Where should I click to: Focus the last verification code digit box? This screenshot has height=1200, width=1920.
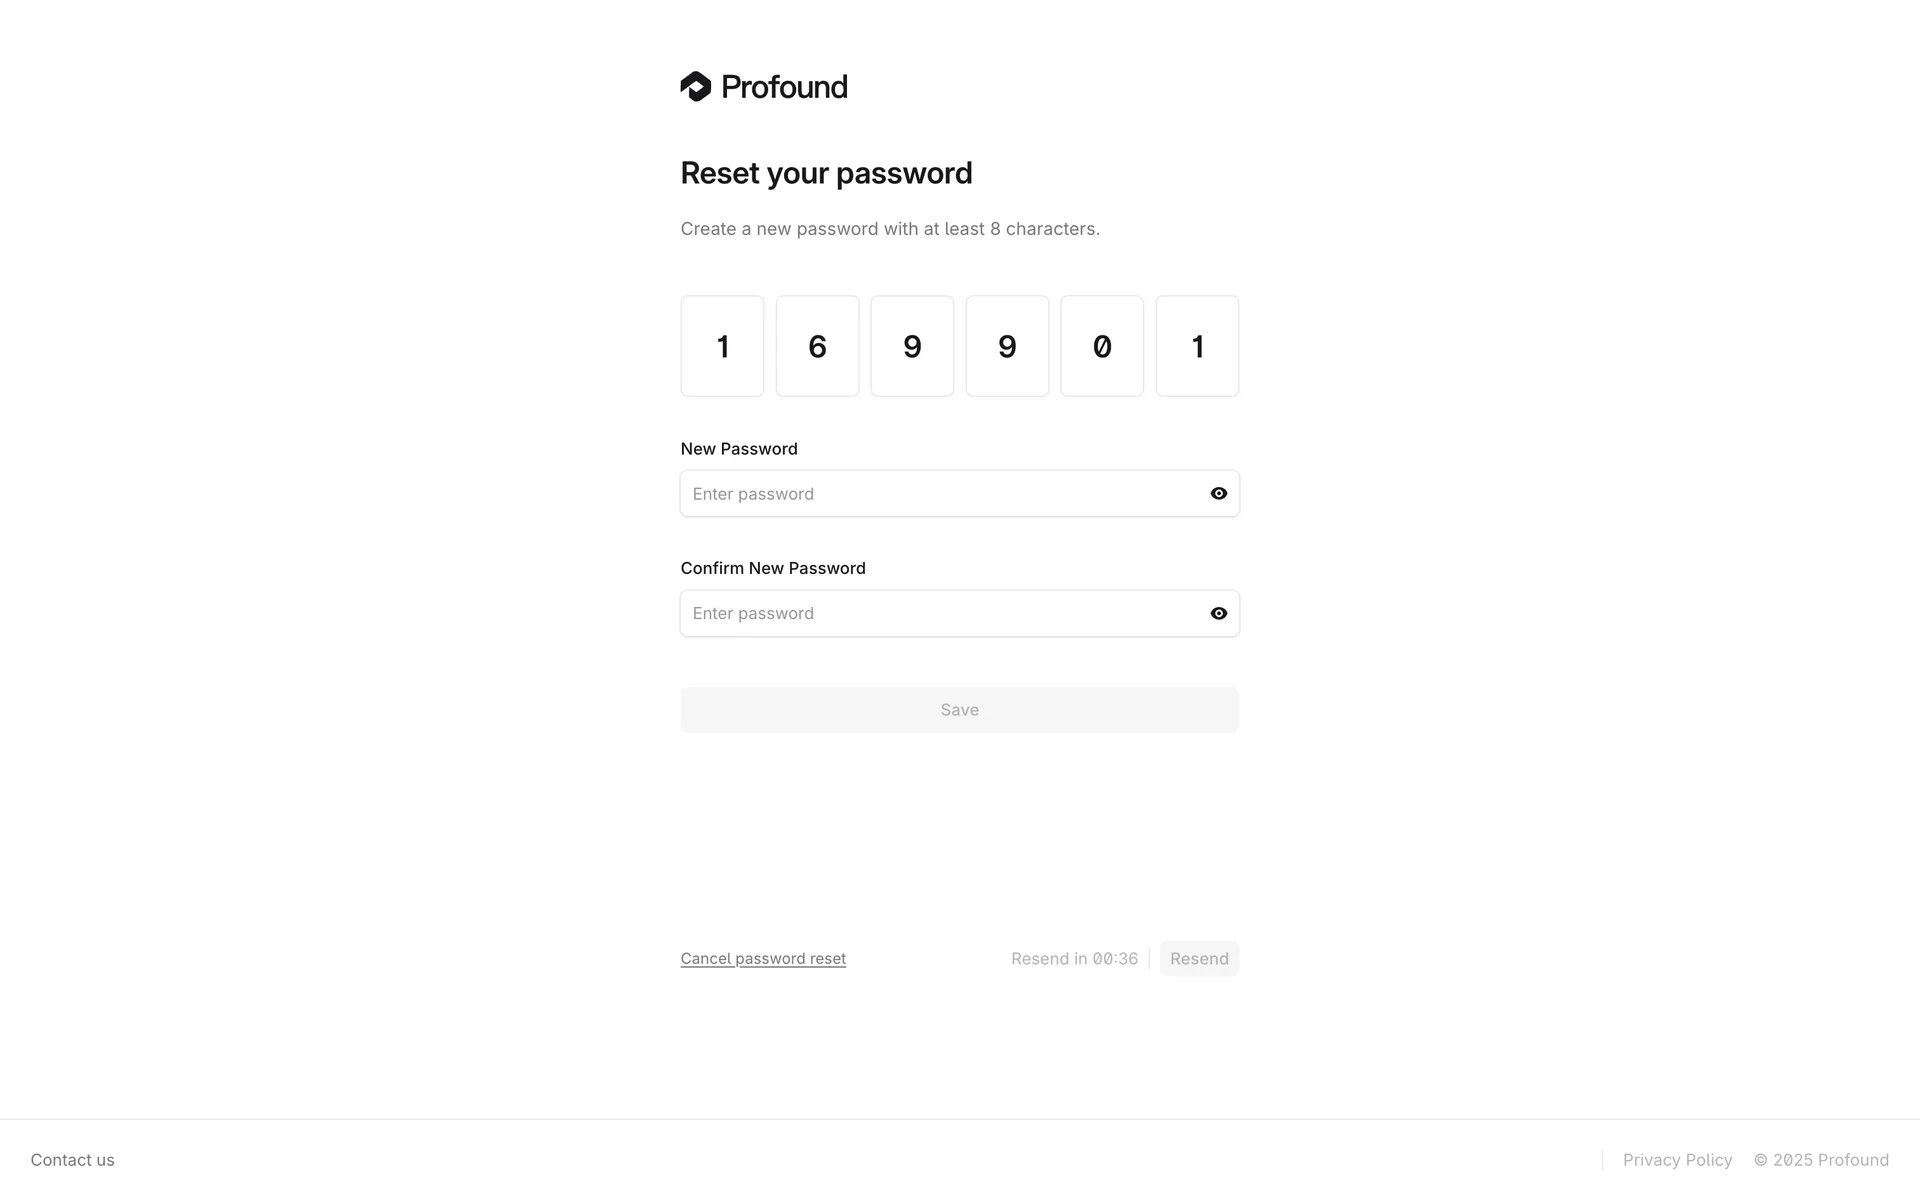1197,346
